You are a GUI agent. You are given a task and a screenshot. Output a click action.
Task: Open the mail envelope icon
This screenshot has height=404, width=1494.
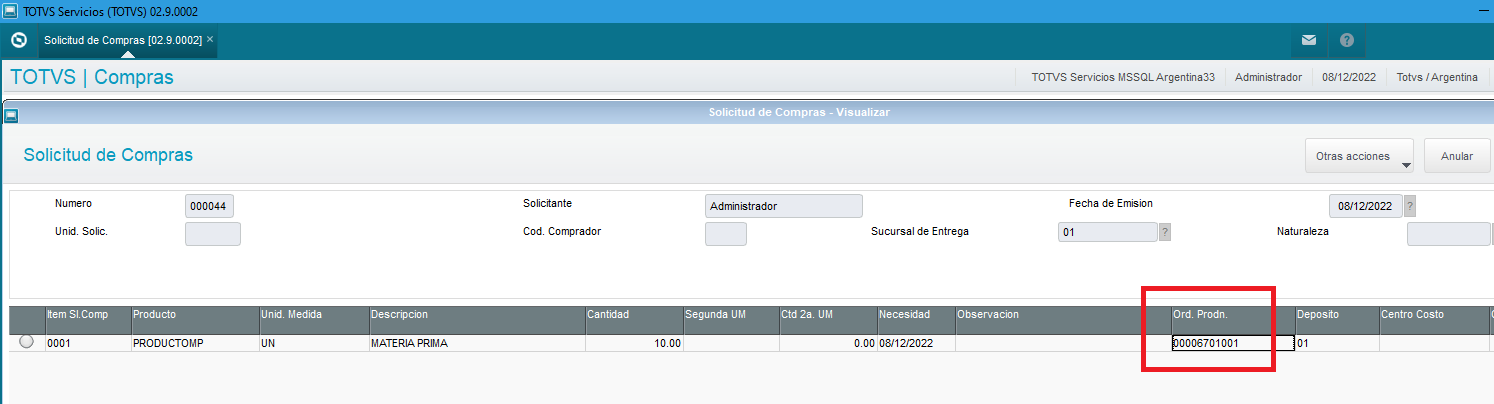pos(1309,40)
